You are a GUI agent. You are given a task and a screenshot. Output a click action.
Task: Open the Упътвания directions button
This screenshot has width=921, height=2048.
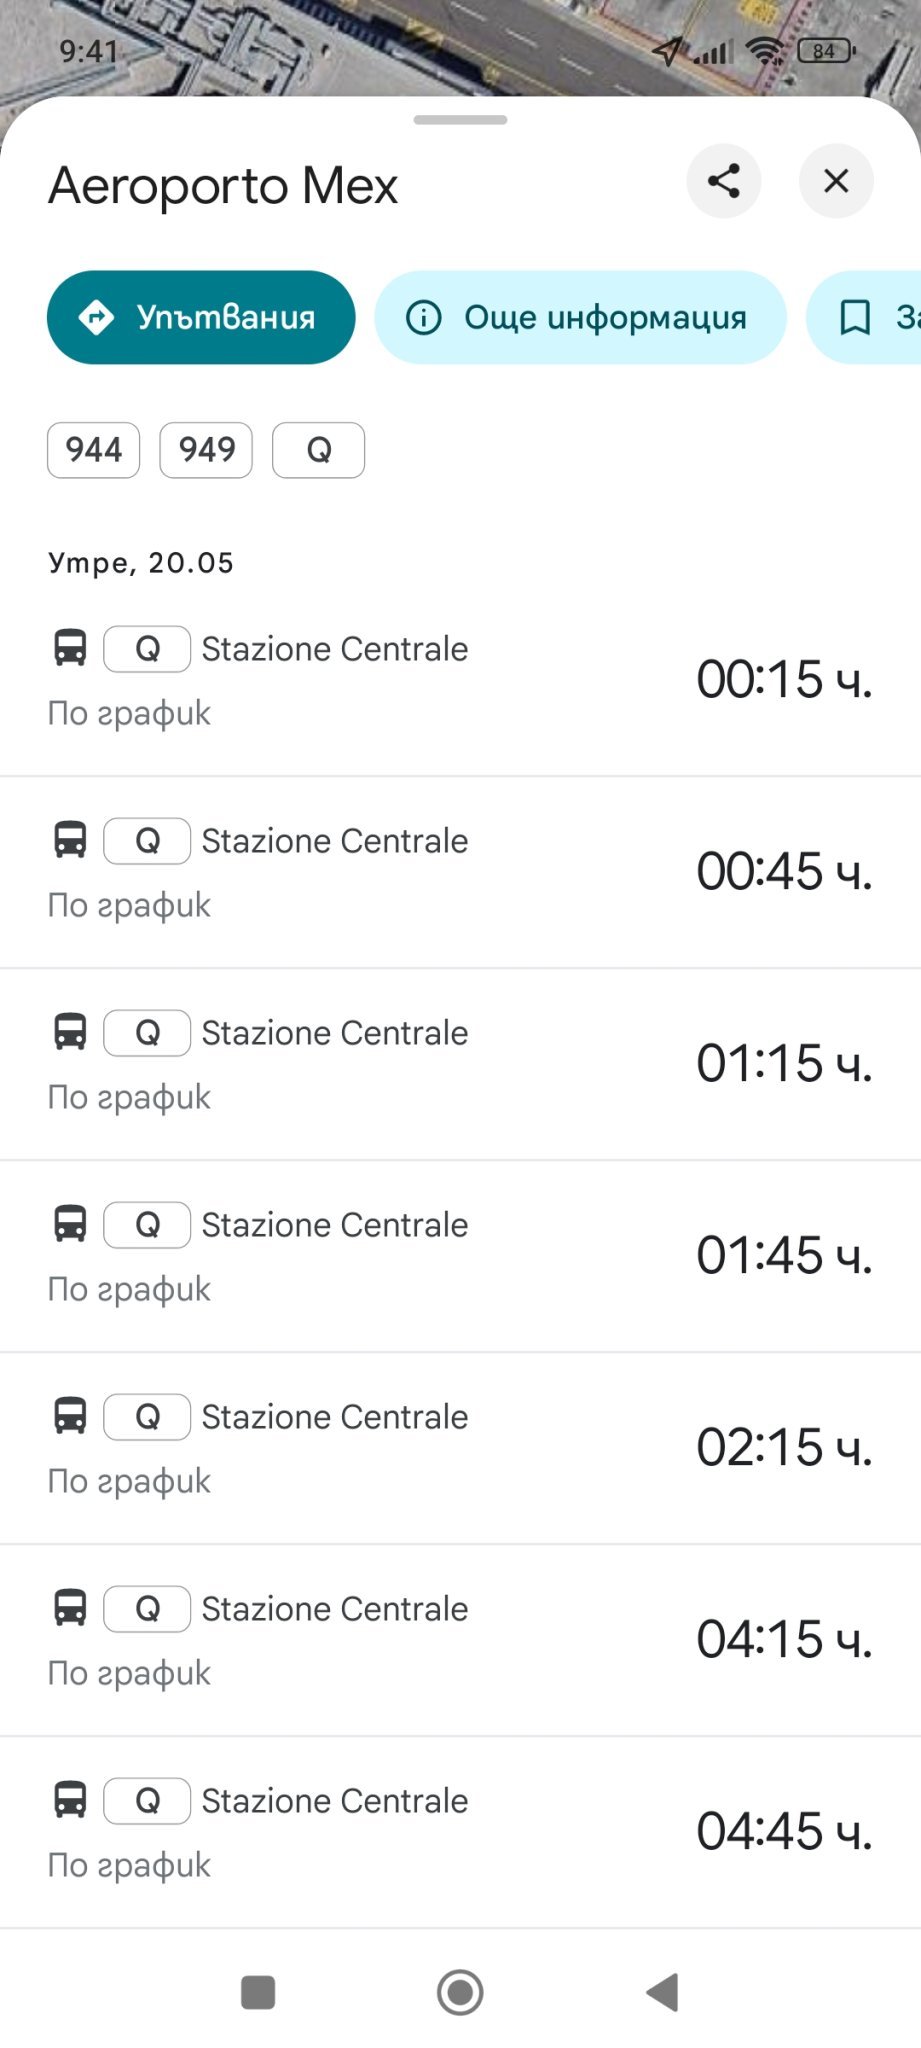pyautogui.click(x=201, y=317)
